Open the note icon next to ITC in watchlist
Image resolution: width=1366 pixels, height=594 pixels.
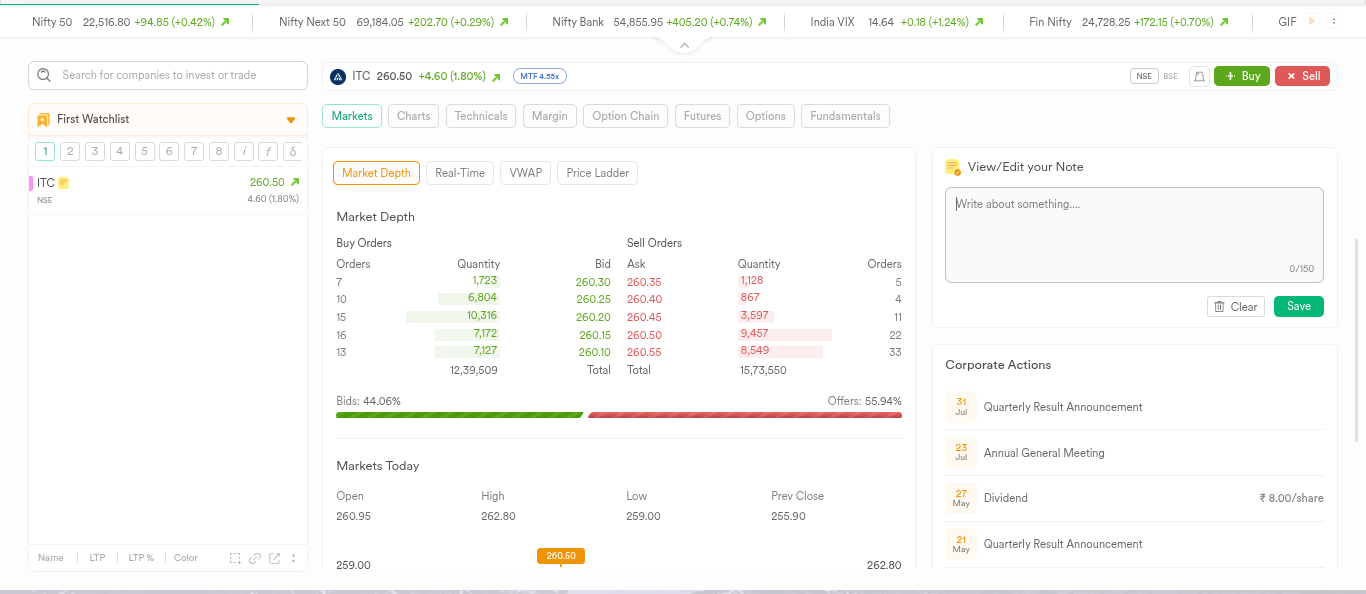(x=64, y=183)
